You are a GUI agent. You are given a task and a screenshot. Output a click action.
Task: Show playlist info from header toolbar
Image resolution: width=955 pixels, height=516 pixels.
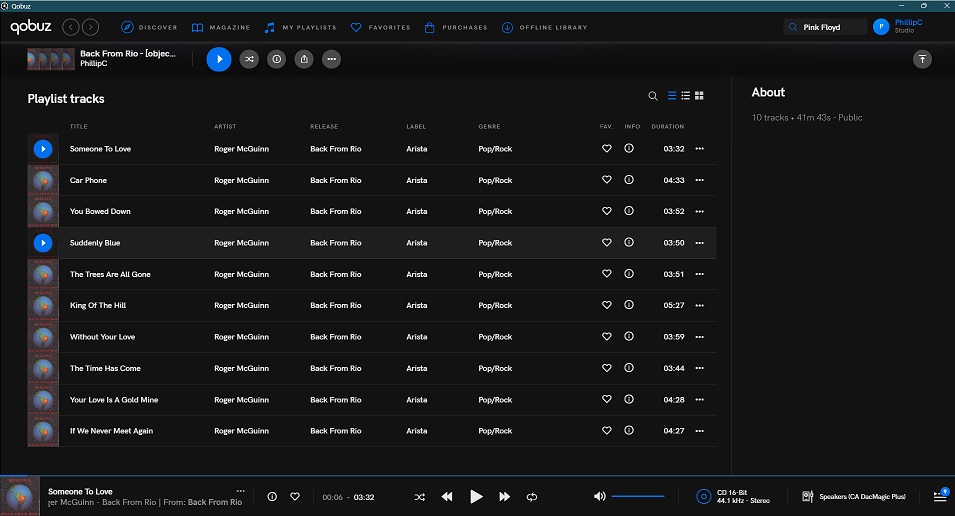tap(277, 59)
